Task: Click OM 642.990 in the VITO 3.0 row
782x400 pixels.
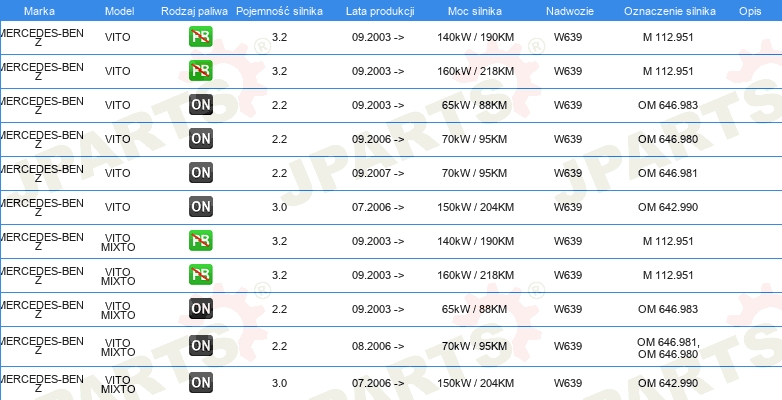Action: (x=668, y=207)
